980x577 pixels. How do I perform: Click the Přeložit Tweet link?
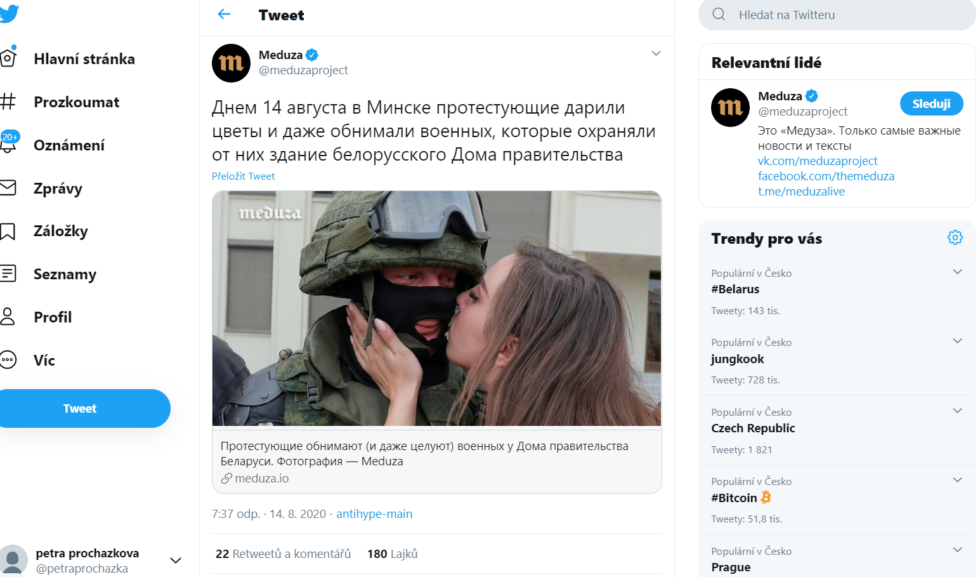click(243, 176)
